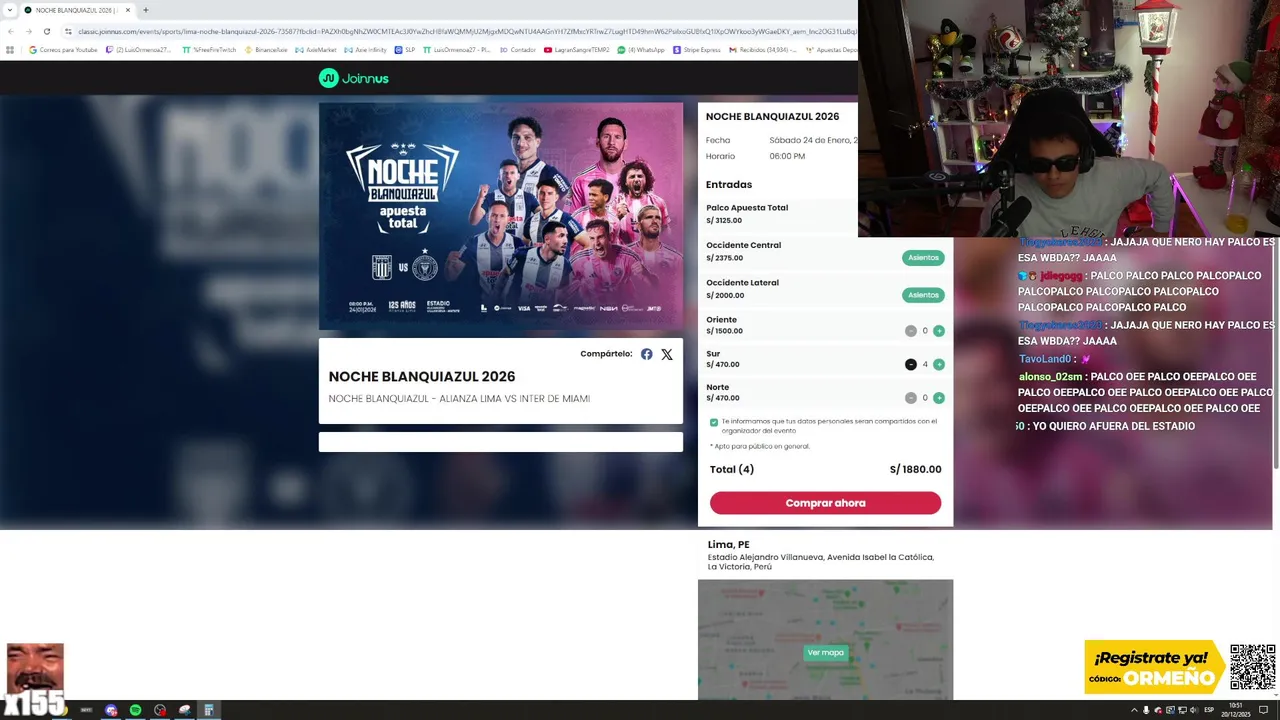This screenshot has height=720, width=1280.
Task: Click the Joinnus logo in header
Action: click(x=353, y=78)
